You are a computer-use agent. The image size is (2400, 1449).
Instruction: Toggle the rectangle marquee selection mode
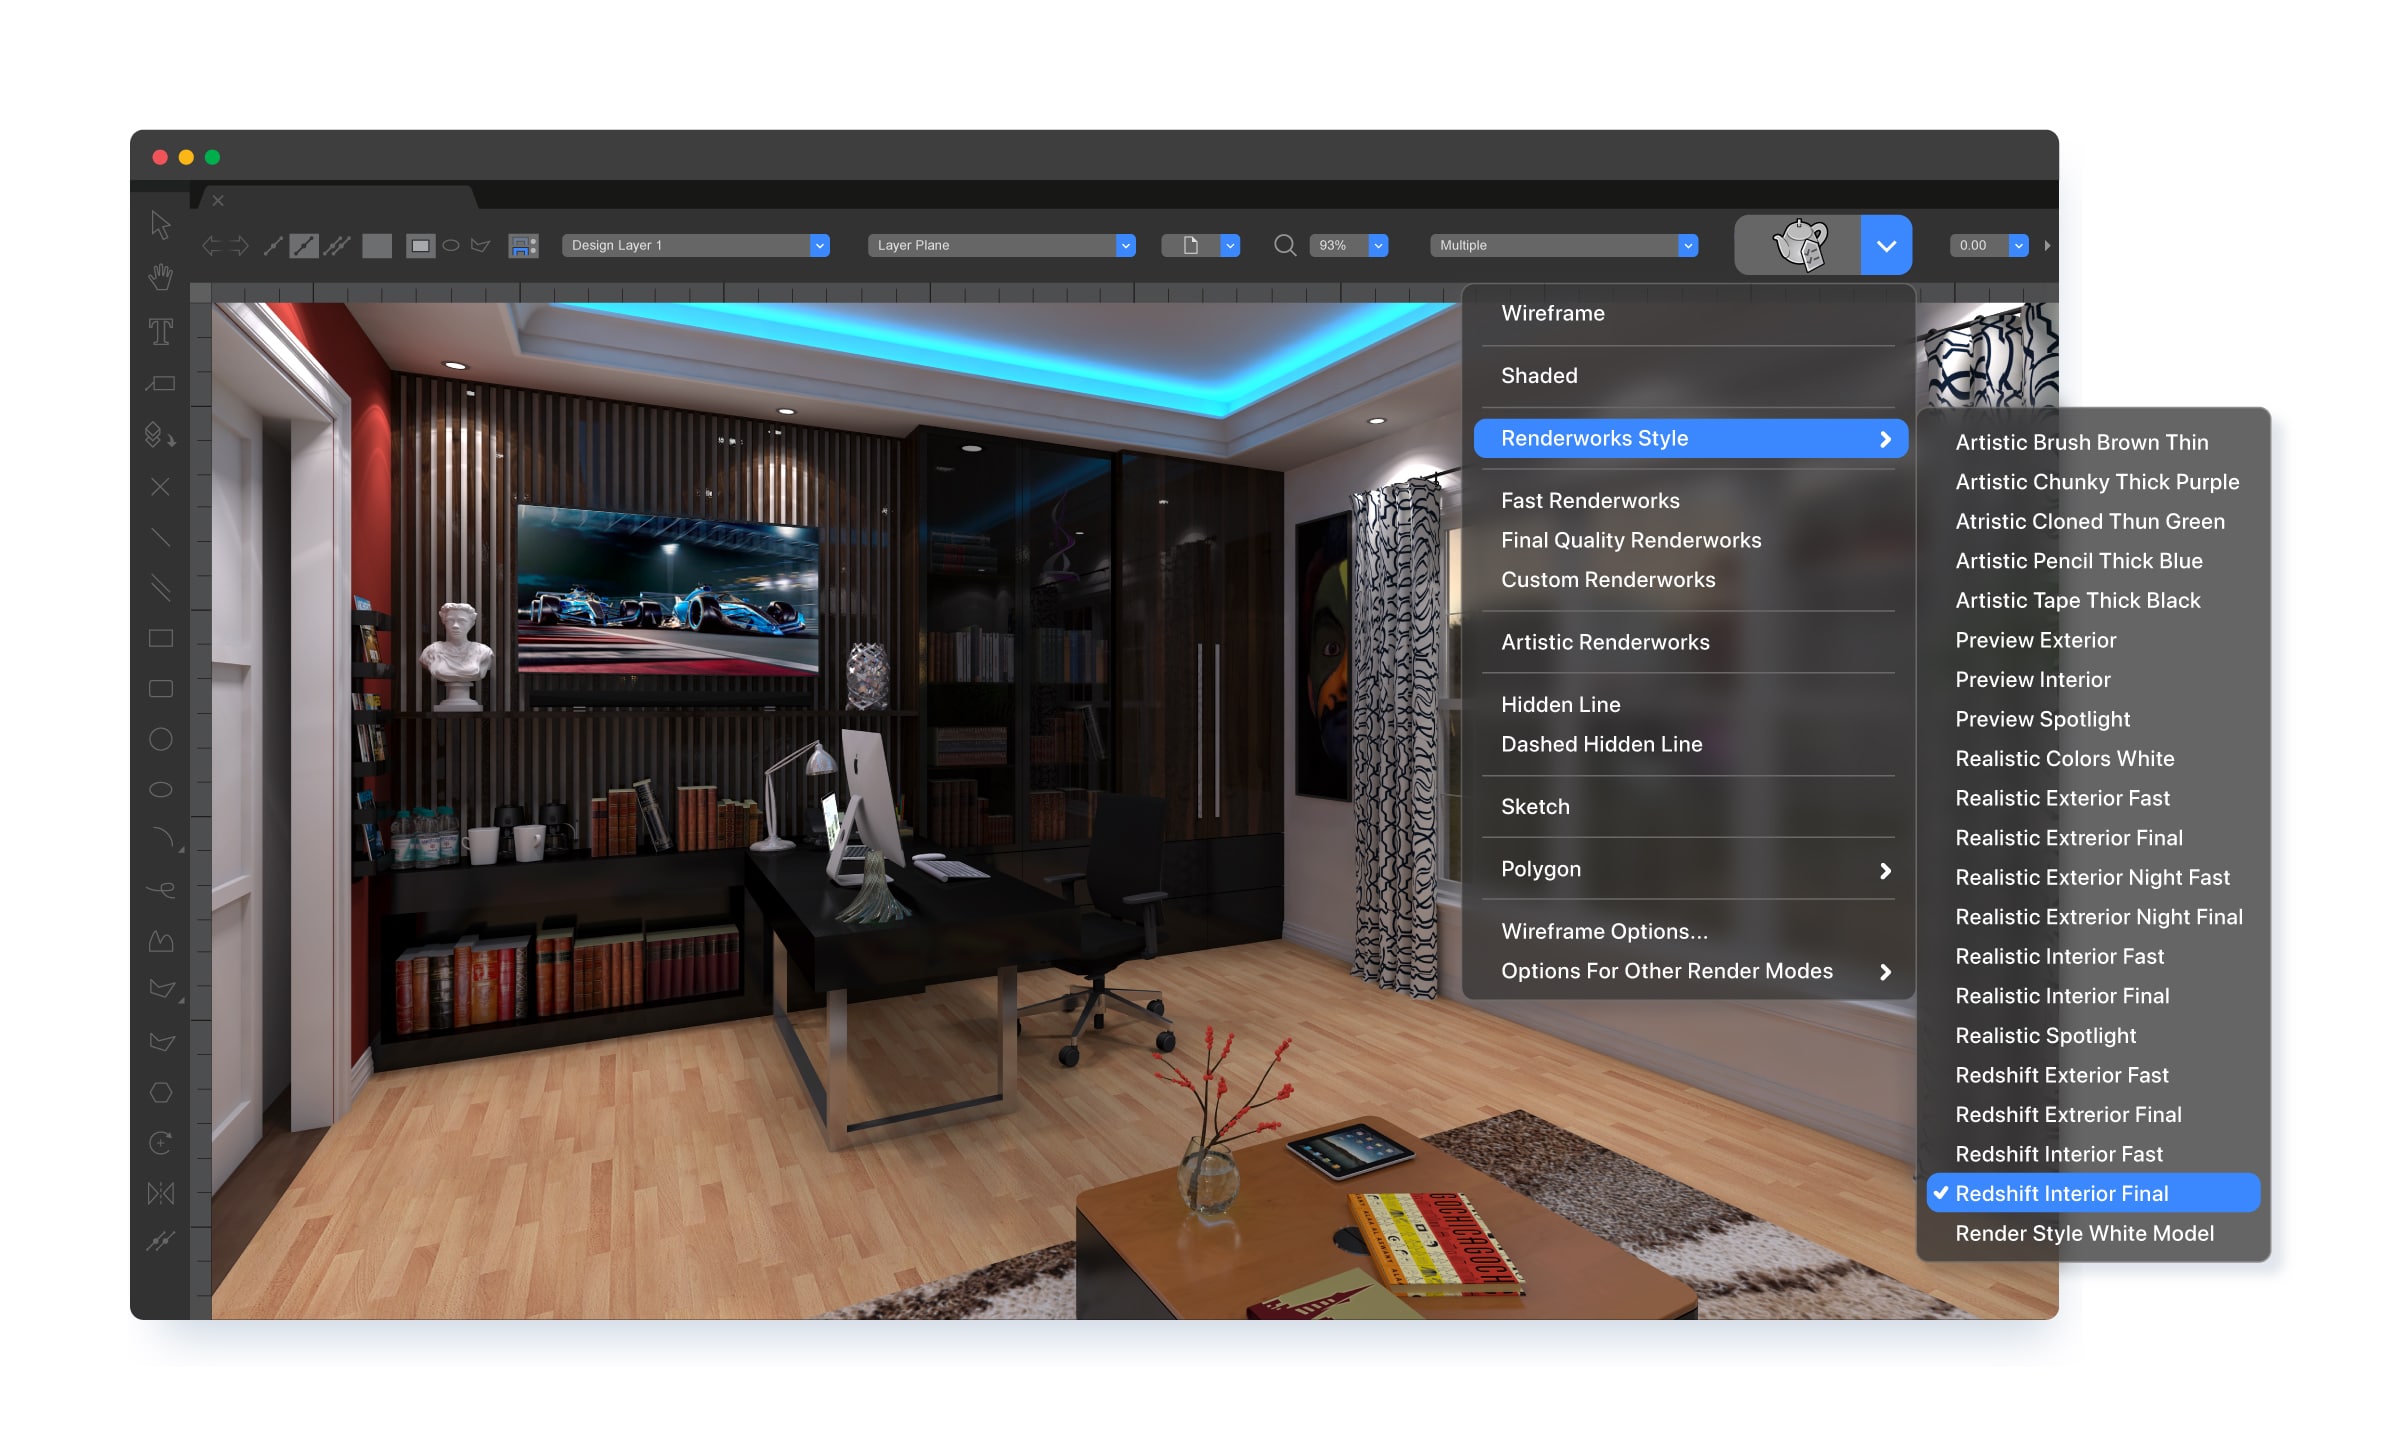coord(420,245)
